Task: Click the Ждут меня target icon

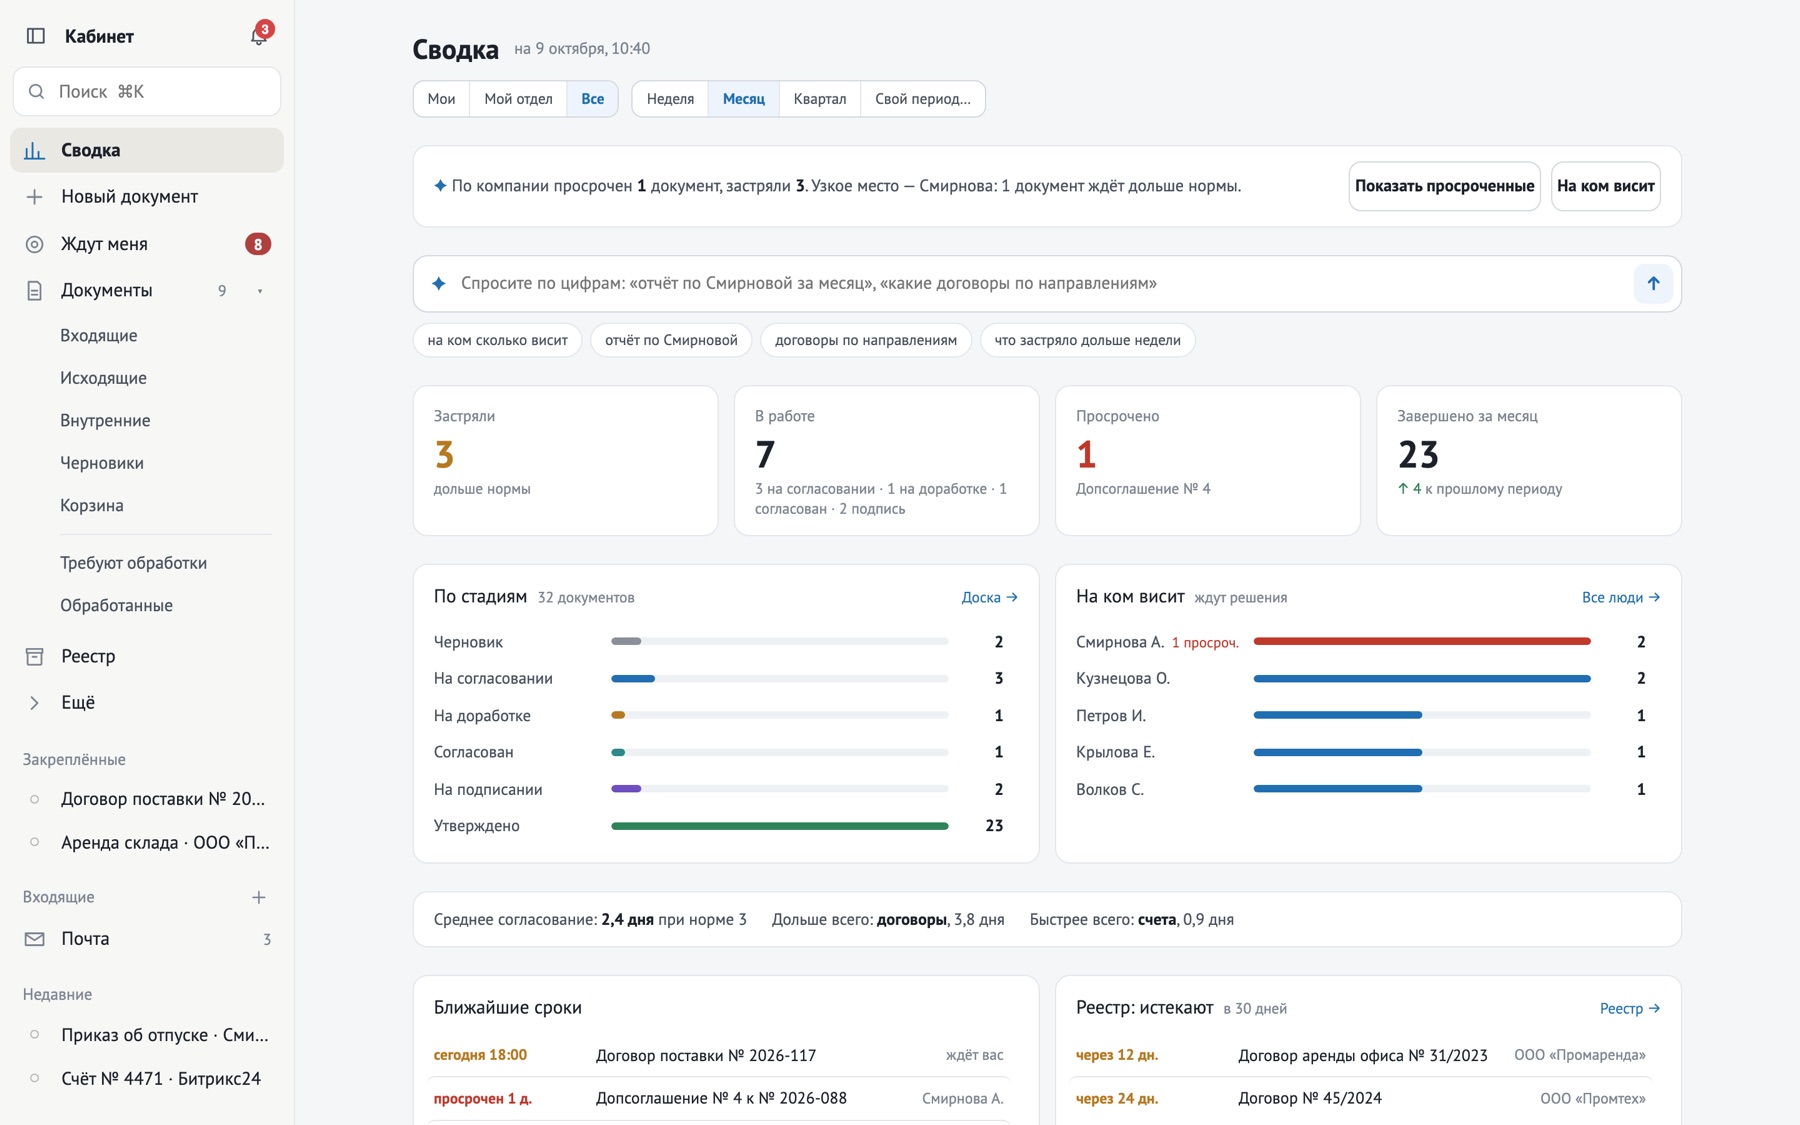Action: click(35, 244)
